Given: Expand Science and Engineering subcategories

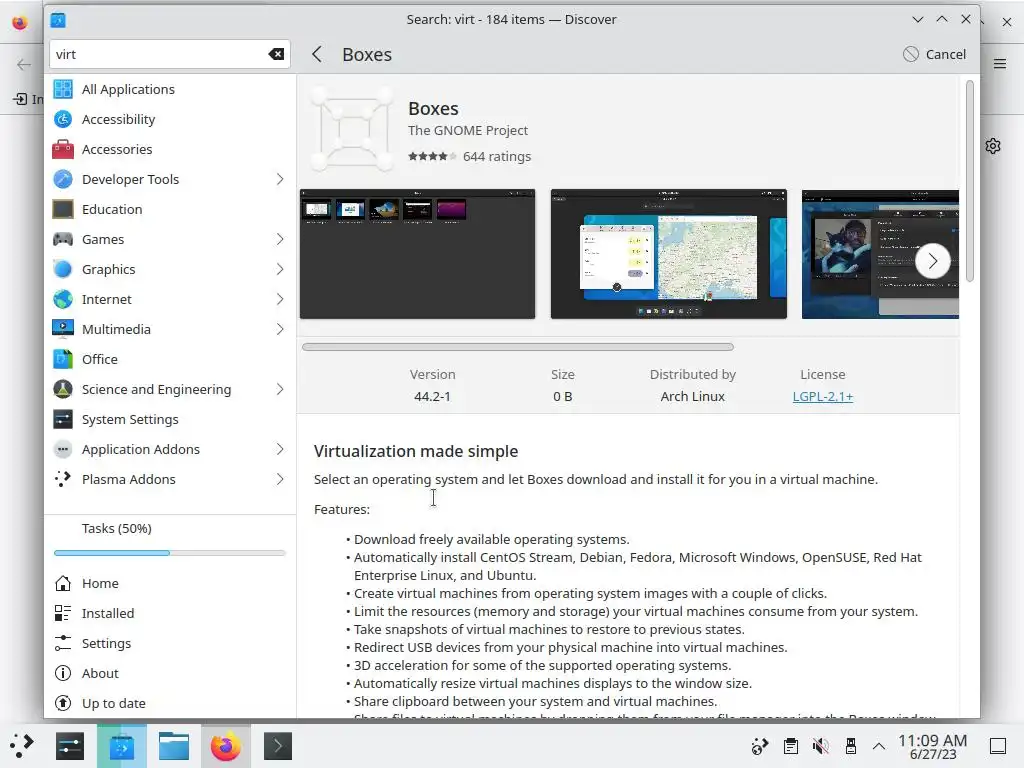Looking at the screenshot, I should [280, 390].
